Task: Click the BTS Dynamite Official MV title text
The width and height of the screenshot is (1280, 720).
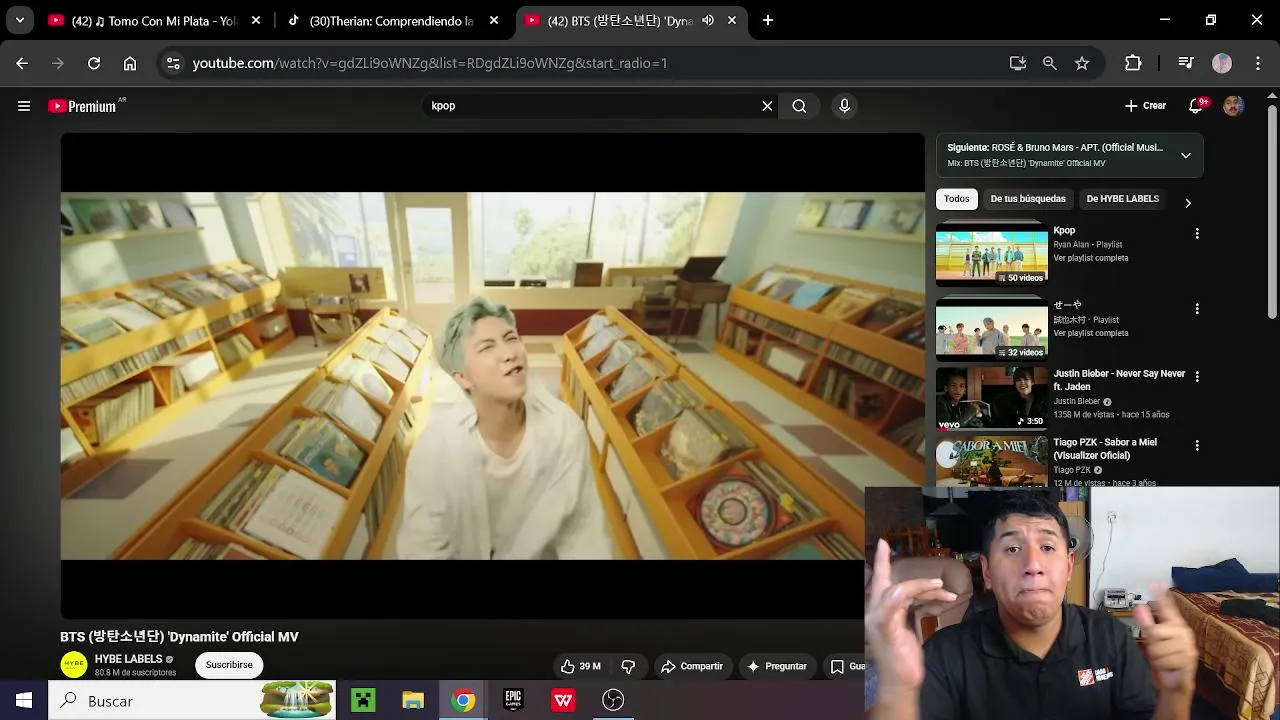Action: coord(179,637)
